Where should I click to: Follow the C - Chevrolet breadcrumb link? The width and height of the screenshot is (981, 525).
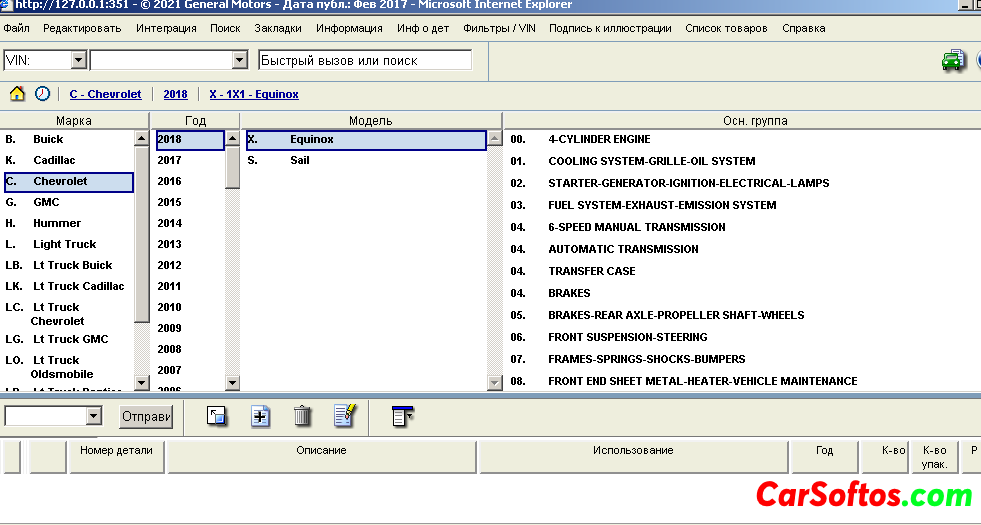pos(105,94)
